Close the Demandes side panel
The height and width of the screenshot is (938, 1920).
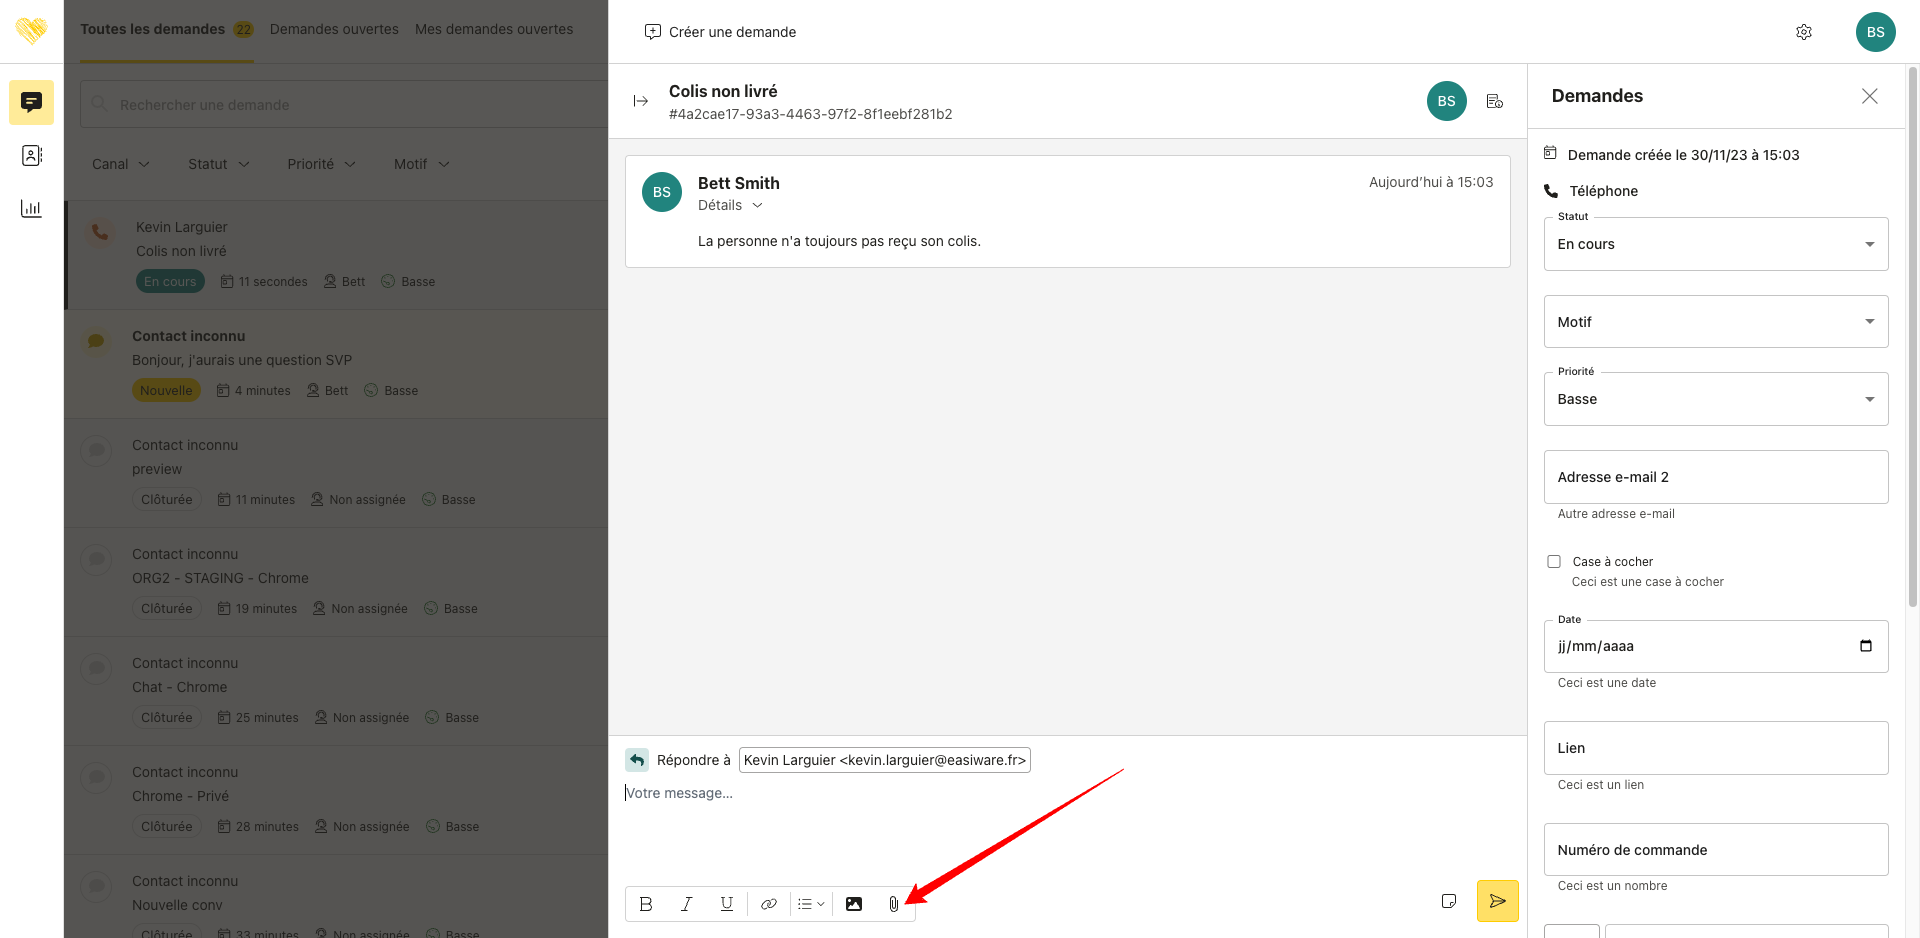click(1869, 96)
